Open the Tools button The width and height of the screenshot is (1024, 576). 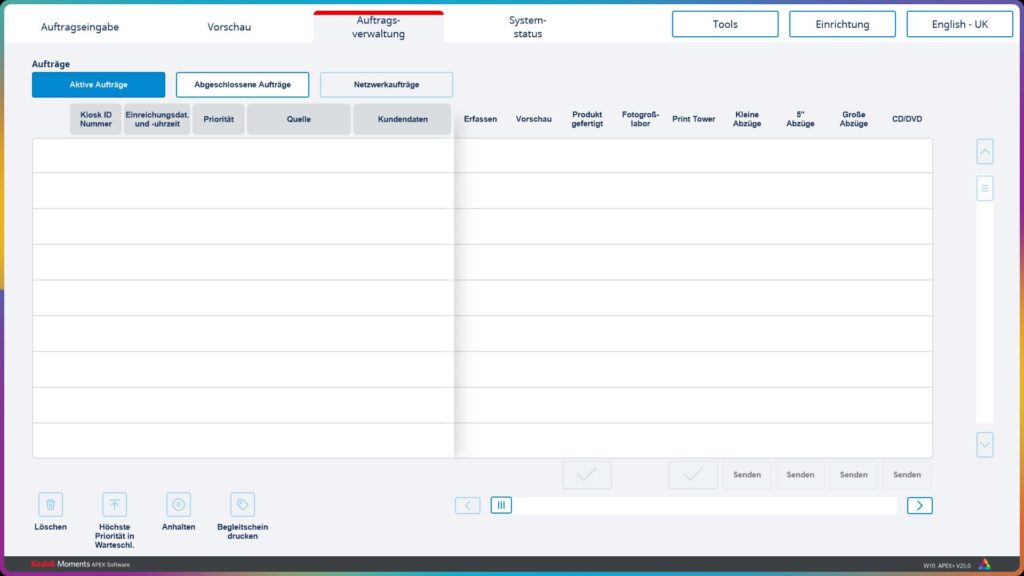[725, 24]
